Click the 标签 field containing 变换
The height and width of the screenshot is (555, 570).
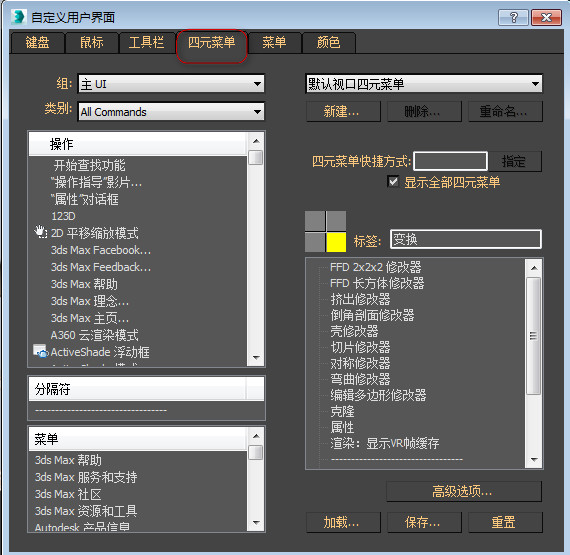pyautogui.click(x=466, y=239)
